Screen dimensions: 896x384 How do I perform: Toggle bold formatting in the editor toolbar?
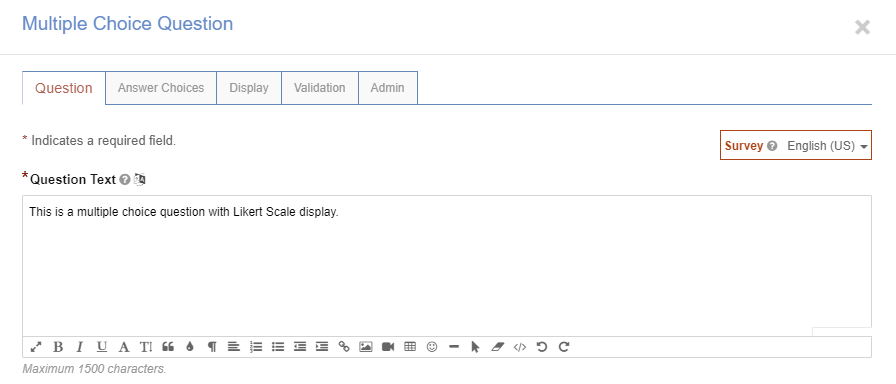pyautogui.click(x=58, y=347)
